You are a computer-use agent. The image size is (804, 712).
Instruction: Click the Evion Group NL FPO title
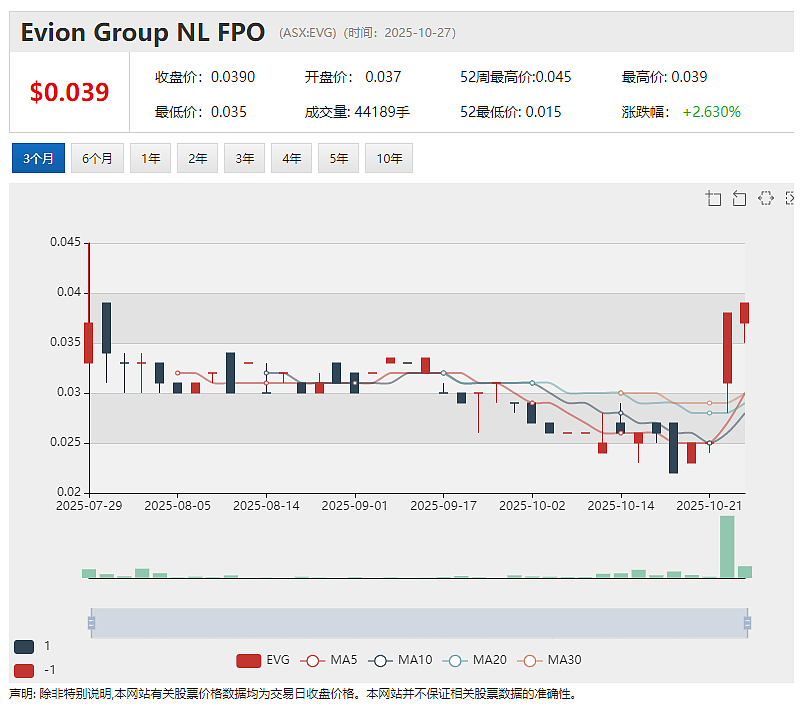[143, 32]
